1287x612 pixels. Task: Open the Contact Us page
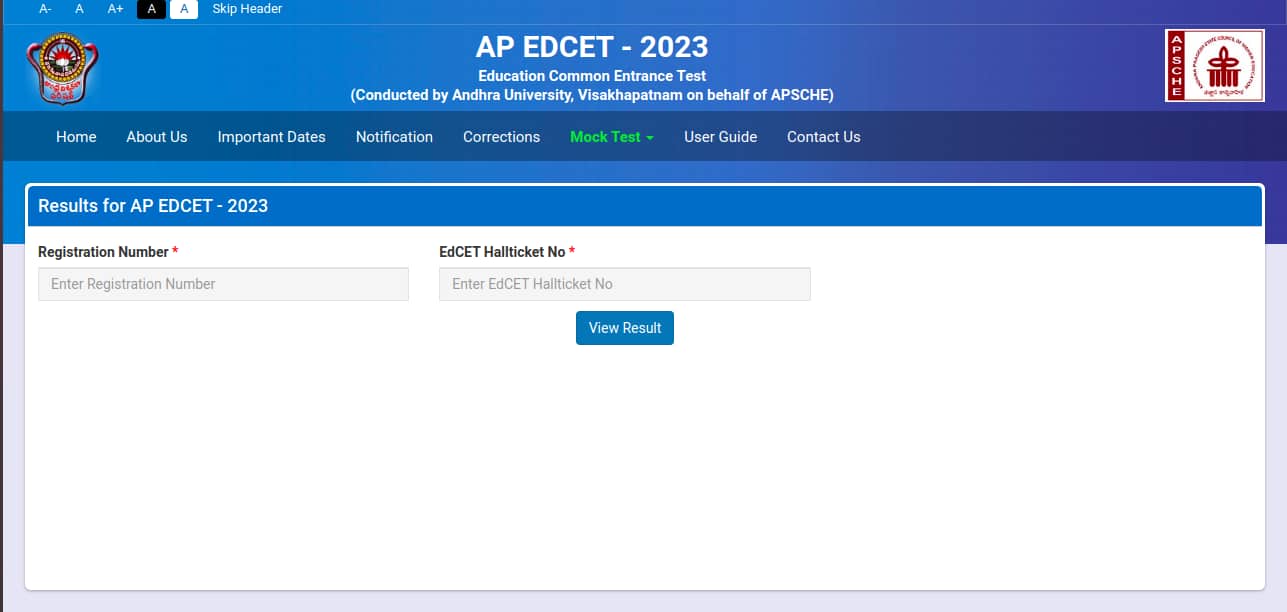(x=823, y=137)
